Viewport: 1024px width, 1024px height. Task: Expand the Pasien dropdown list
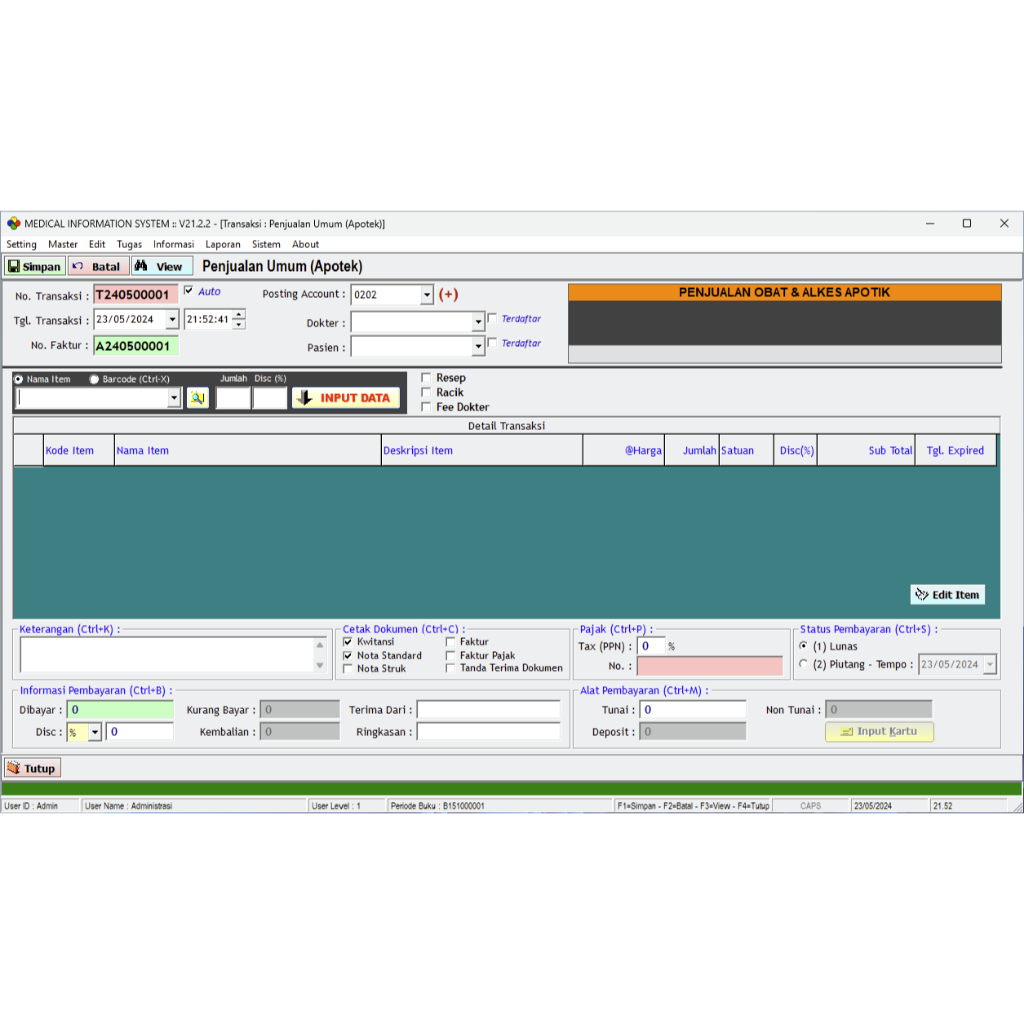(x=479, y=346)
